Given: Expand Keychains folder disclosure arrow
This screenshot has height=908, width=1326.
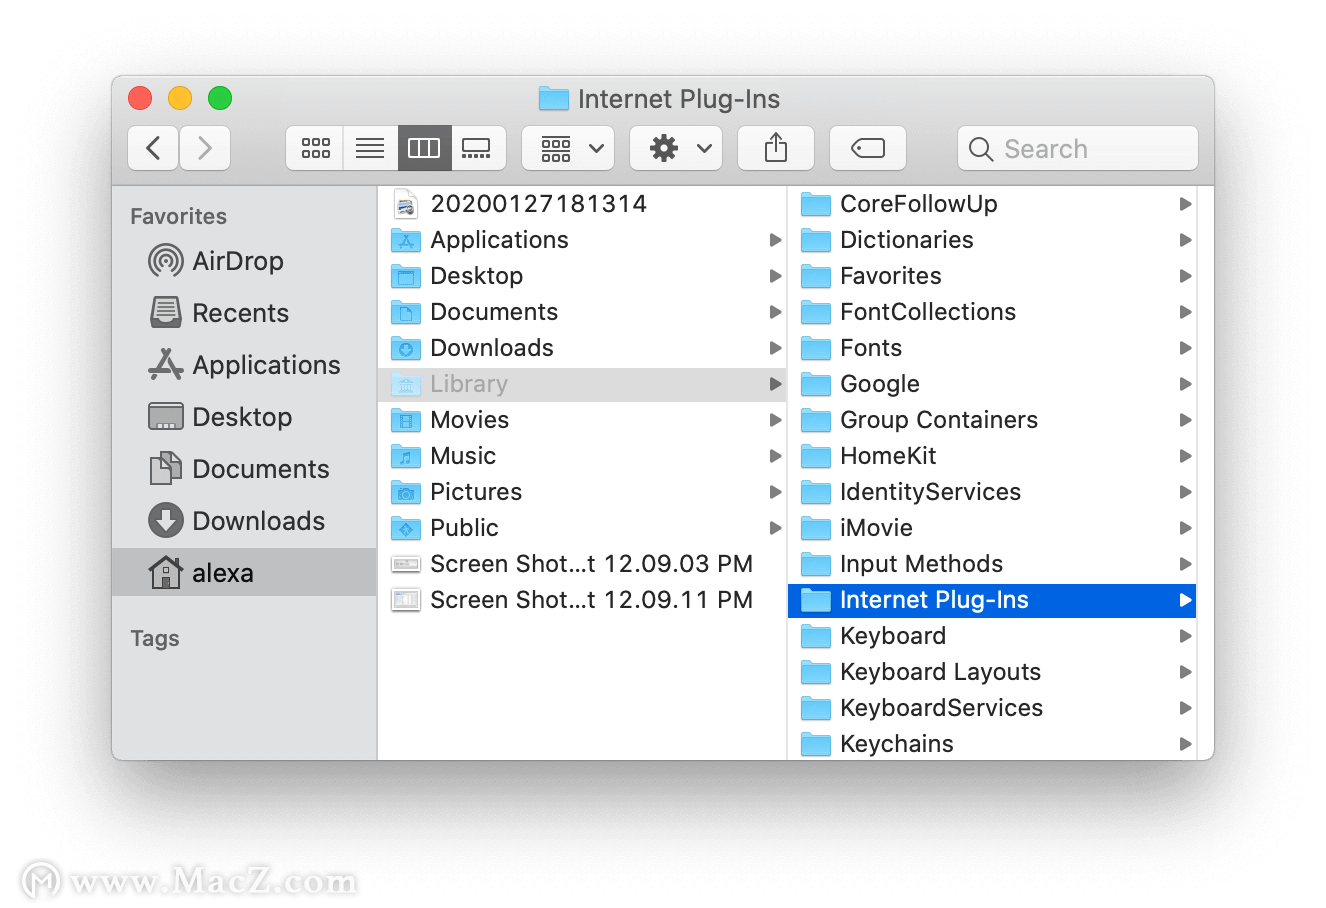Looking at the screenshot, I should pos(1185,744).
